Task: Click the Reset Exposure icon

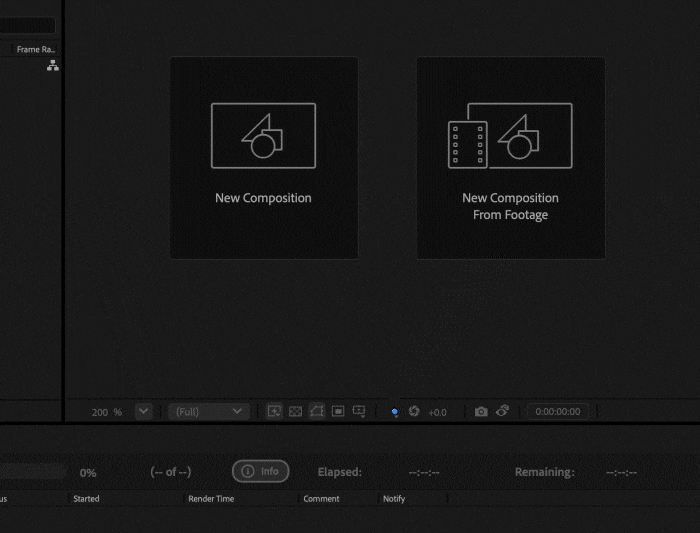Action: pyautogui.click(x=414, y=411)
